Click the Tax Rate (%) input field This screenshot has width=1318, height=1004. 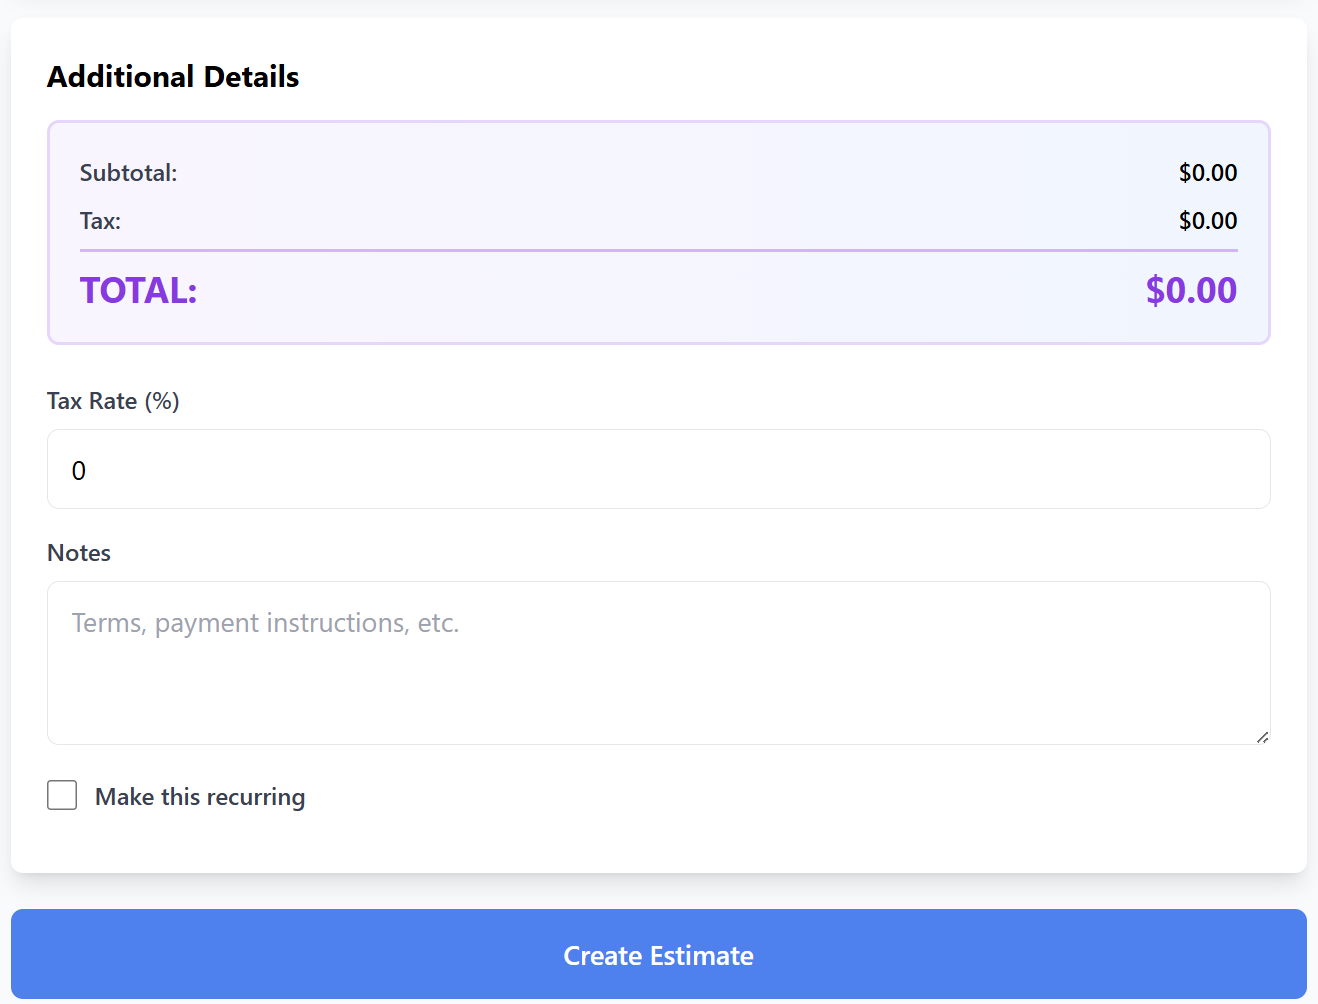[x=658, y=469]
